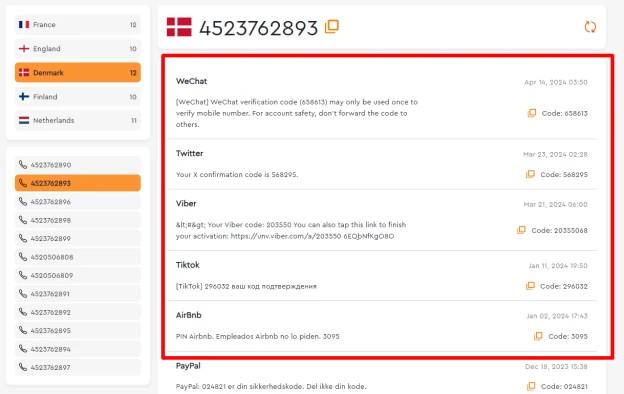
Task: Click the TikTok 296032 message text
Action: [246, 286]
